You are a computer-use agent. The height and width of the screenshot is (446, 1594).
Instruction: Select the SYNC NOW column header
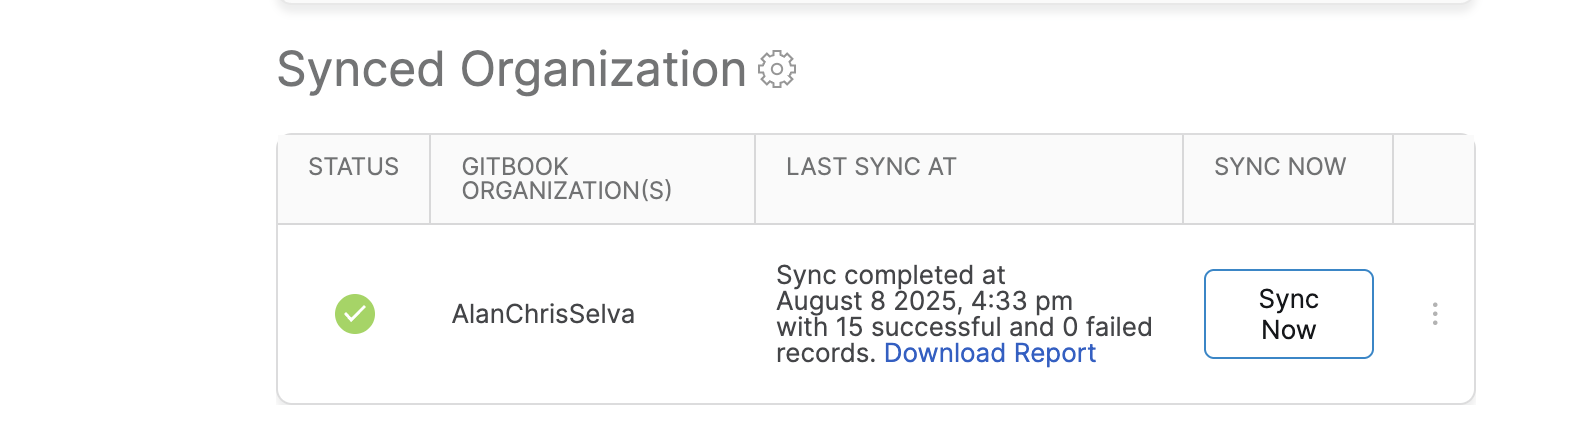click(x=1280, y=167)
